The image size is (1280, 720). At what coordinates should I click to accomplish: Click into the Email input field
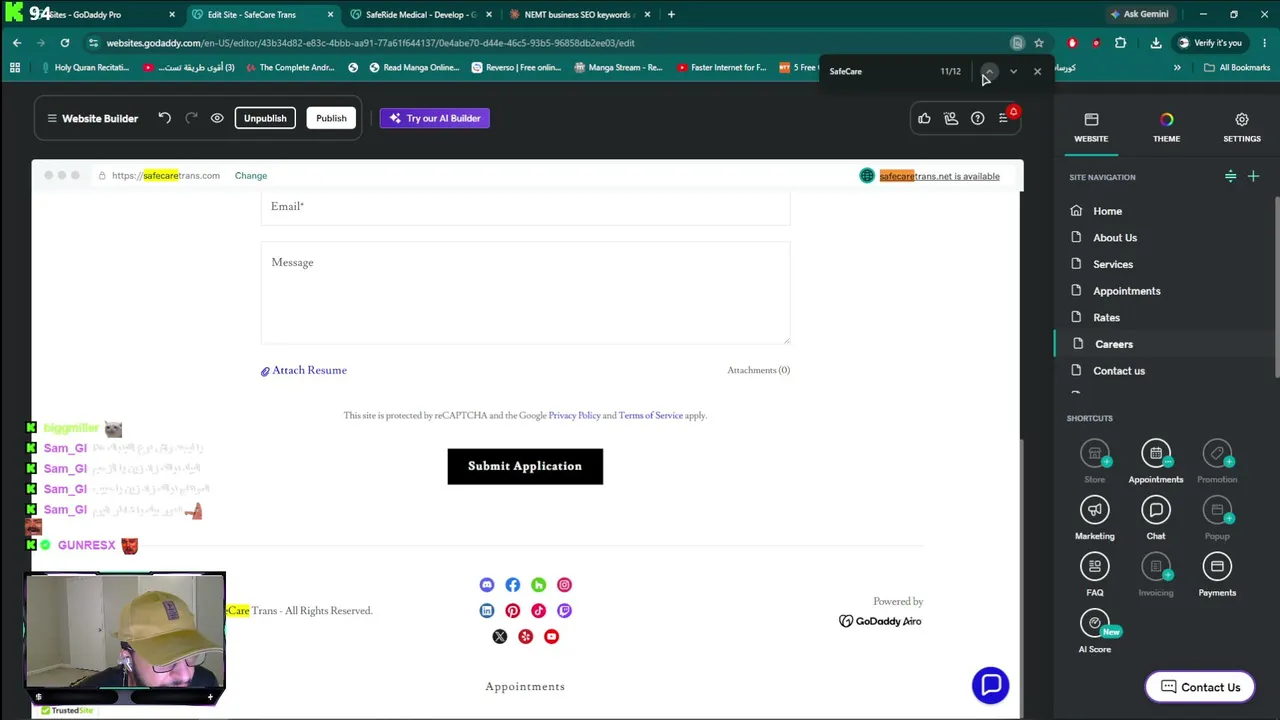click(x=525, y=207)
